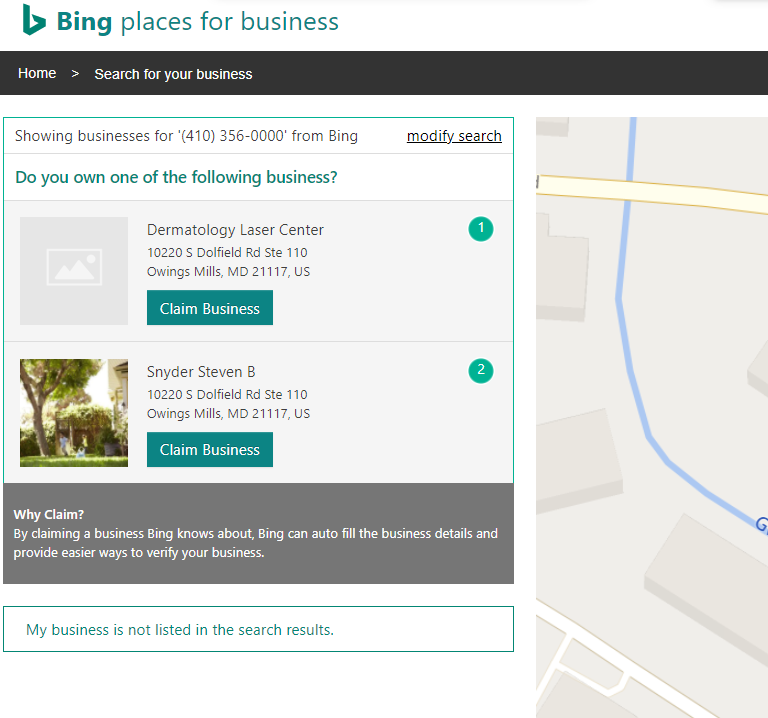Click the Bing places for business title
The image size is (768, 718).
tap(197, 22)
